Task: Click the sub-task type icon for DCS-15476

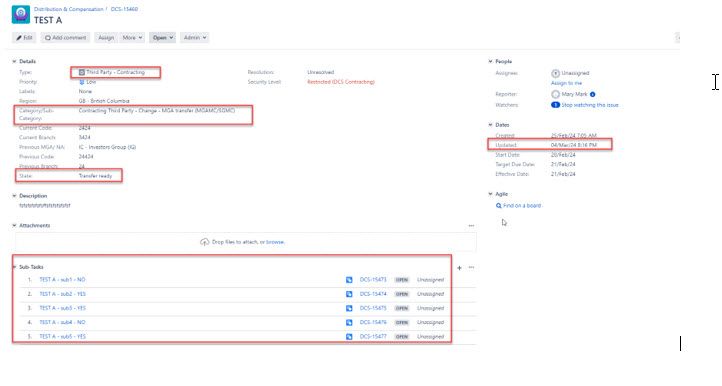Action: [x=349, y=322]
